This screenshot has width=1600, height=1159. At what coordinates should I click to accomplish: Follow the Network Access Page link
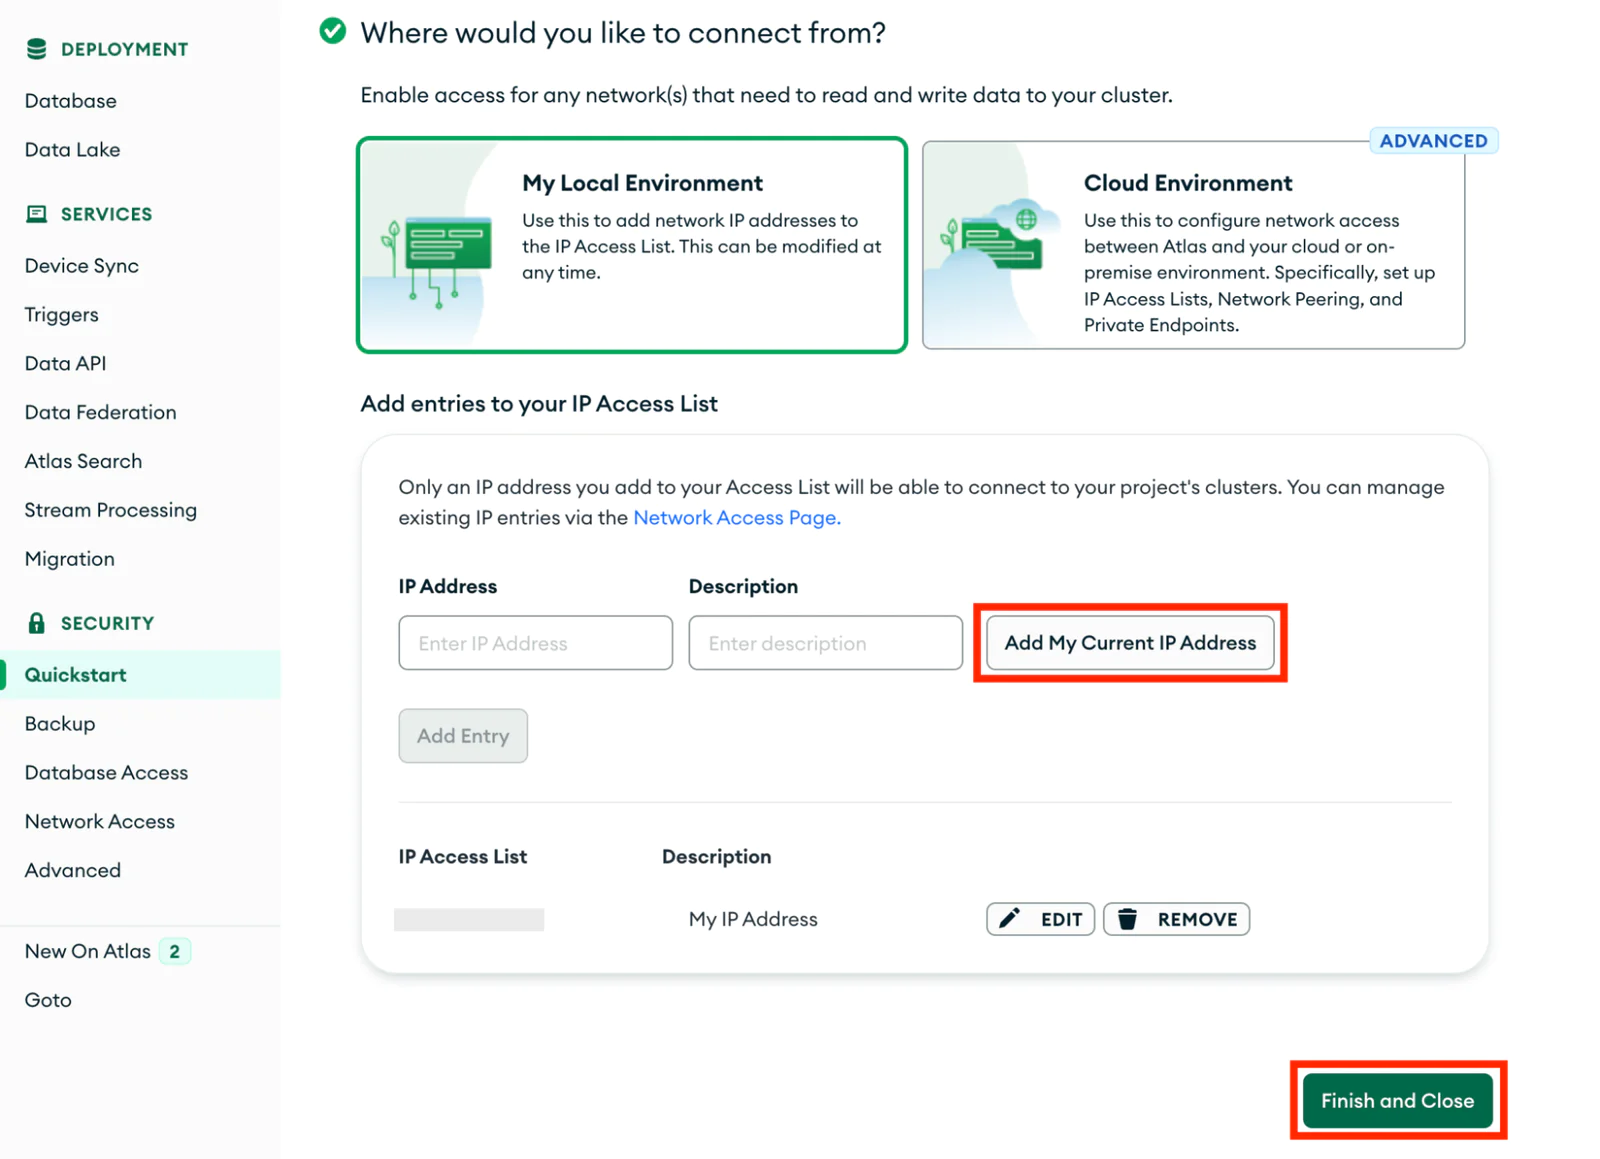[x=737, y=518]
